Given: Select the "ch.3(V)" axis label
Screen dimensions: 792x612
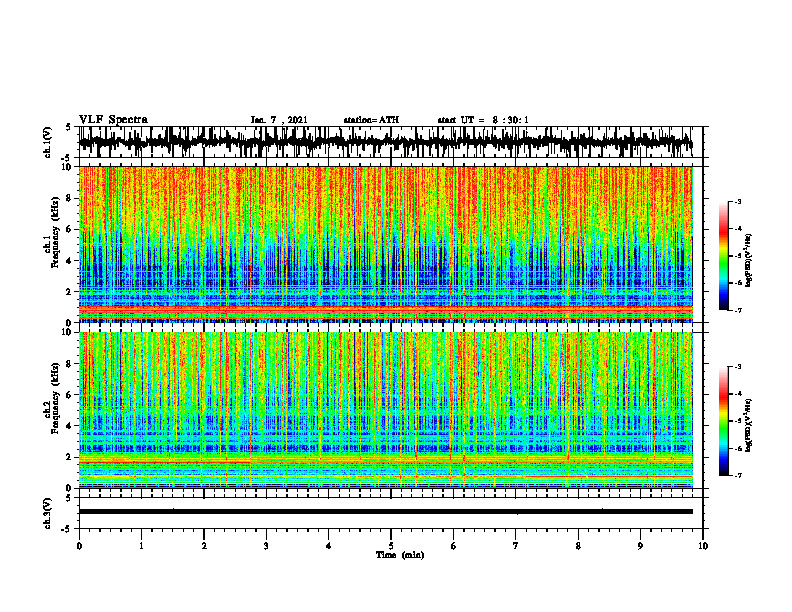Looking at the screenshot, I should [x=48, y=514].
